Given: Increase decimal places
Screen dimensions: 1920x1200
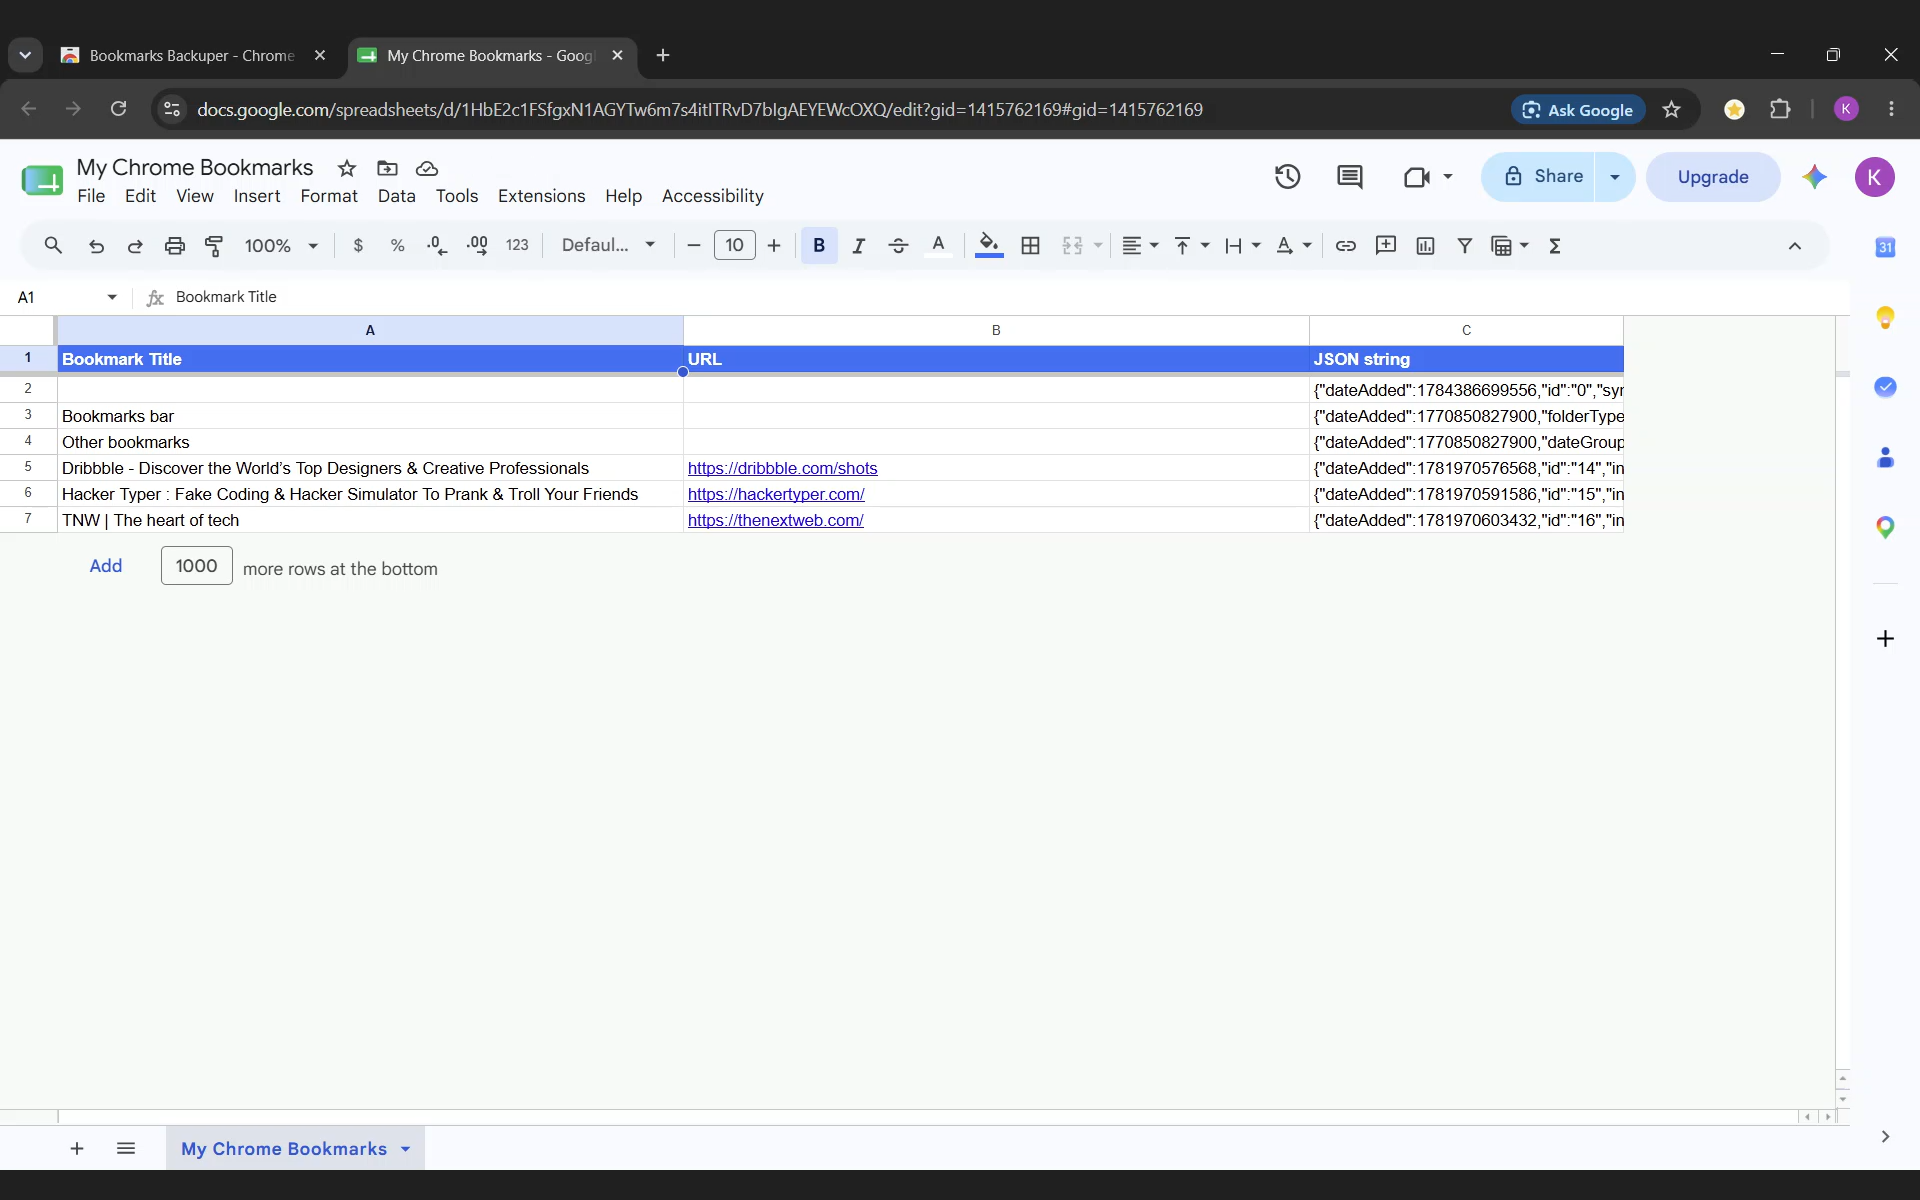Looking at the screenshot, I should (x=477, y=245).
